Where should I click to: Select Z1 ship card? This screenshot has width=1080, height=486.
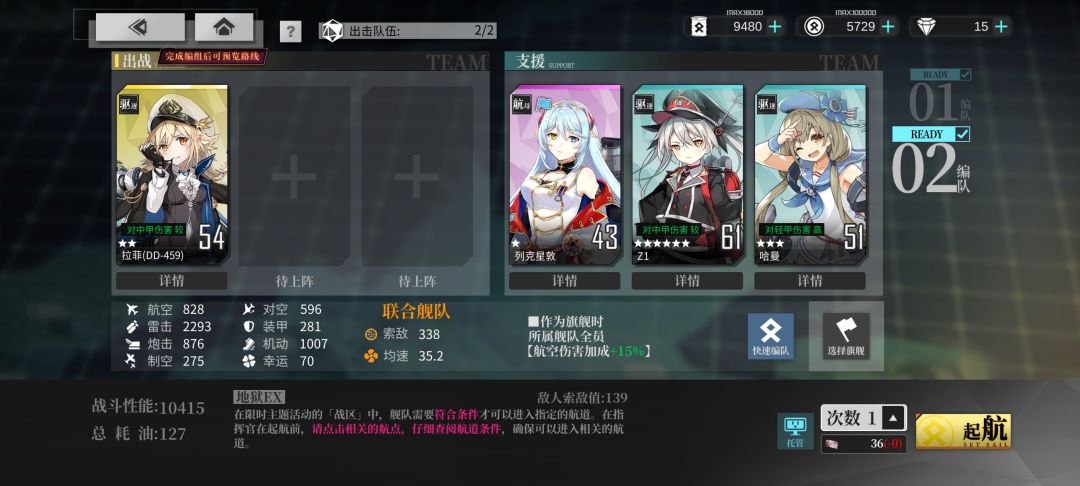point(687,175)
